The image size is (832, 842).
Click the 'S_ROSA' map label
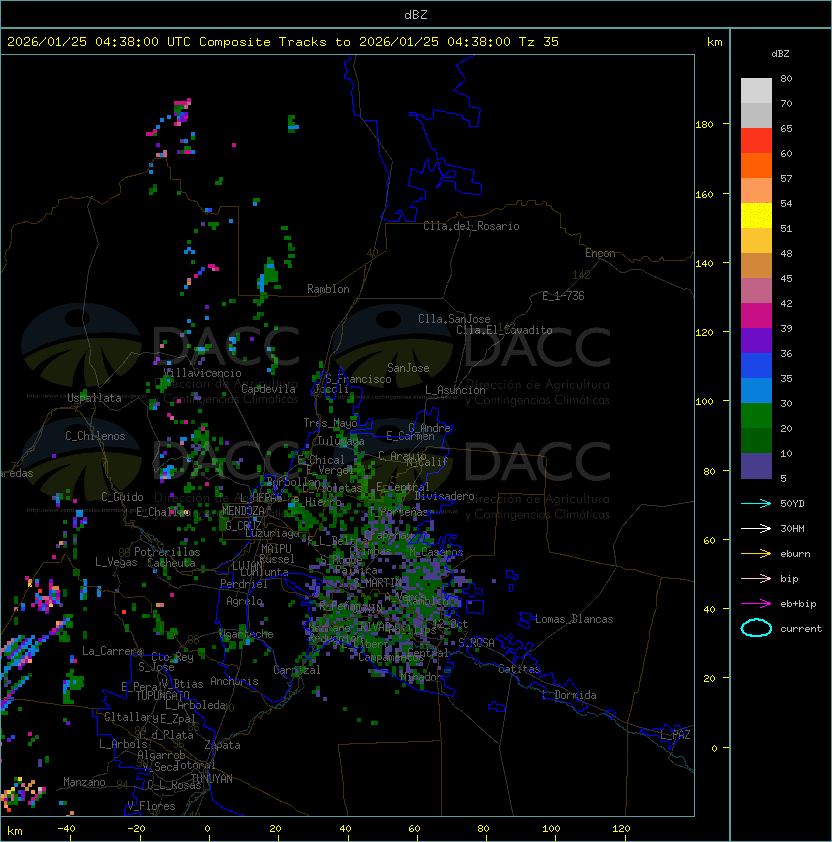(x=476, y=642)
